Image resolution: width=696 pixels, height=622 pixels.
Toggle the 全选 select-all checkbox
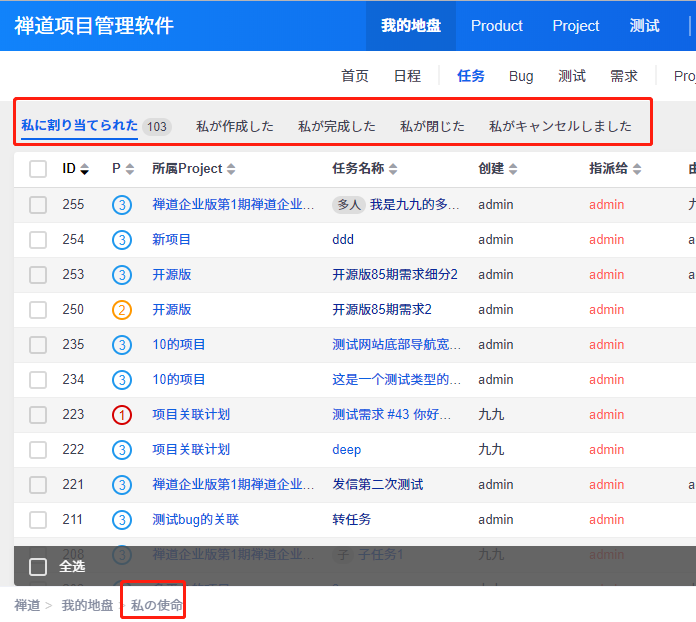(38, 567)
